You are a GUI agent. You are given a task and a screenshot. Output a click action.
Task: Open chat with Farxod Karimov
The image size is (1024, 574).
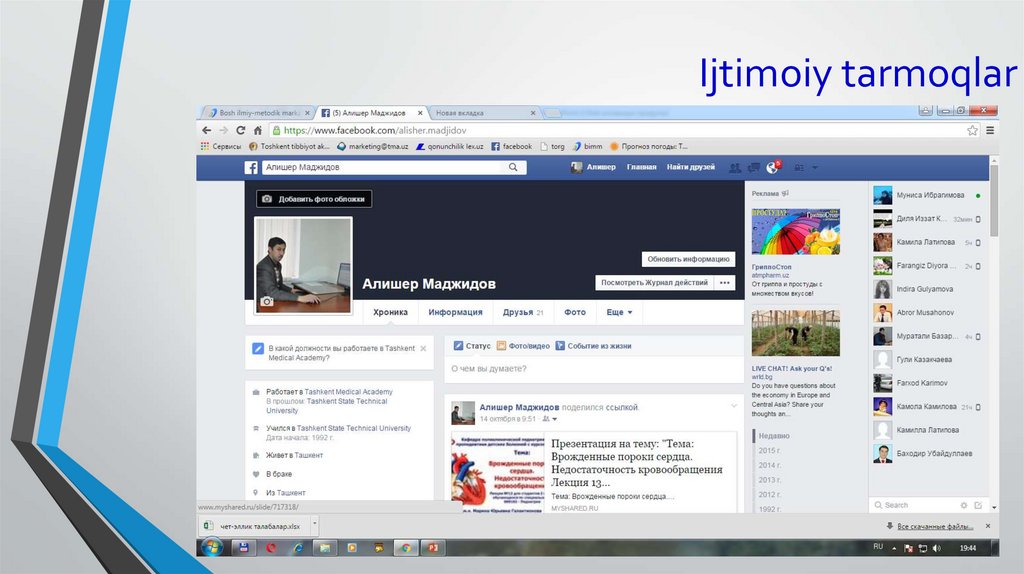click(928, 383)
